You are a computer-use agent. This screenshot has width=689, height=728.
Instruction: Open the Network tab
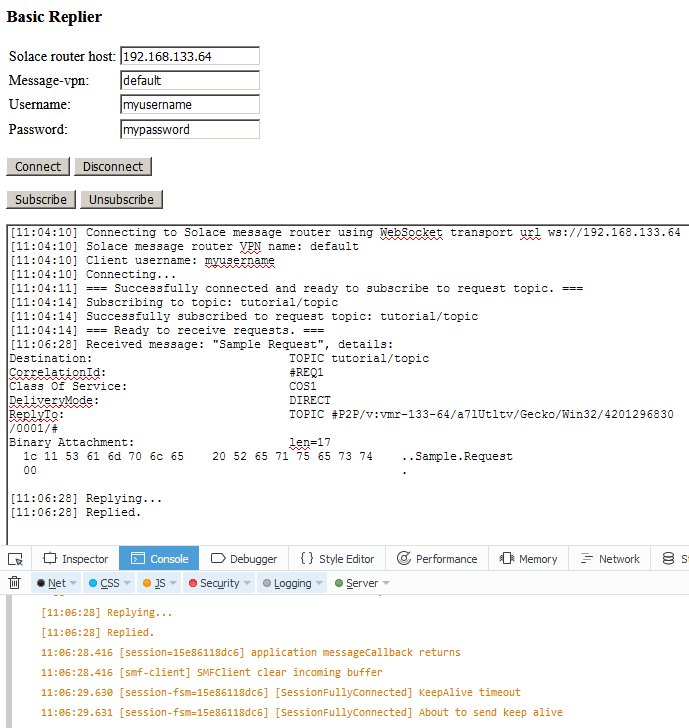click(x=609, y=559)
